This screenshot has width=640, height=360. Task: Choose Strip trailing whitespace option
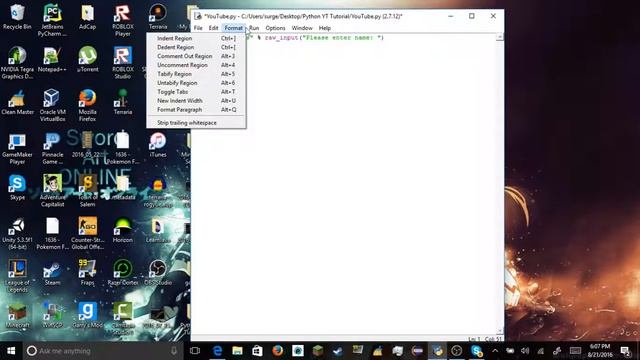pos(196,122)
